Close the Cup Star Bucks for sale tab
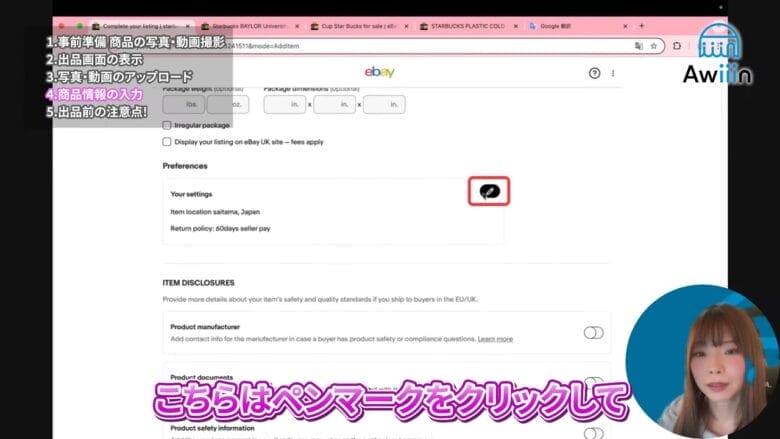Viewport: 780px width, 439px height. point(406,26)
